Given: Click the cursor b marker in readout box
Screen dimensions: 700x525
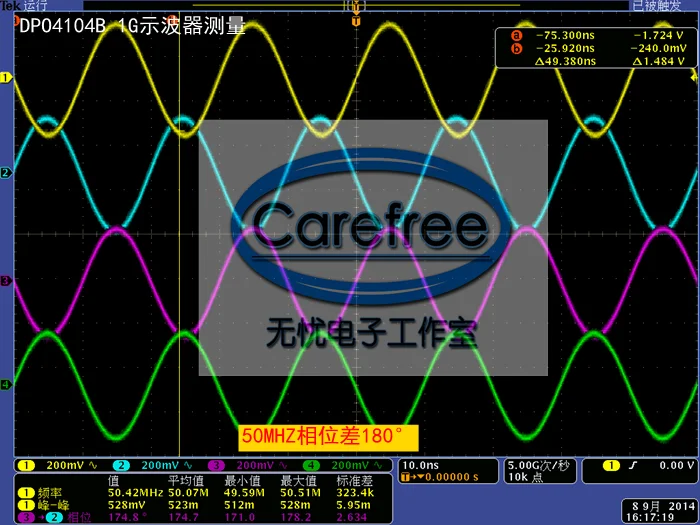Looking at the screenshot, I should (517, 48).
